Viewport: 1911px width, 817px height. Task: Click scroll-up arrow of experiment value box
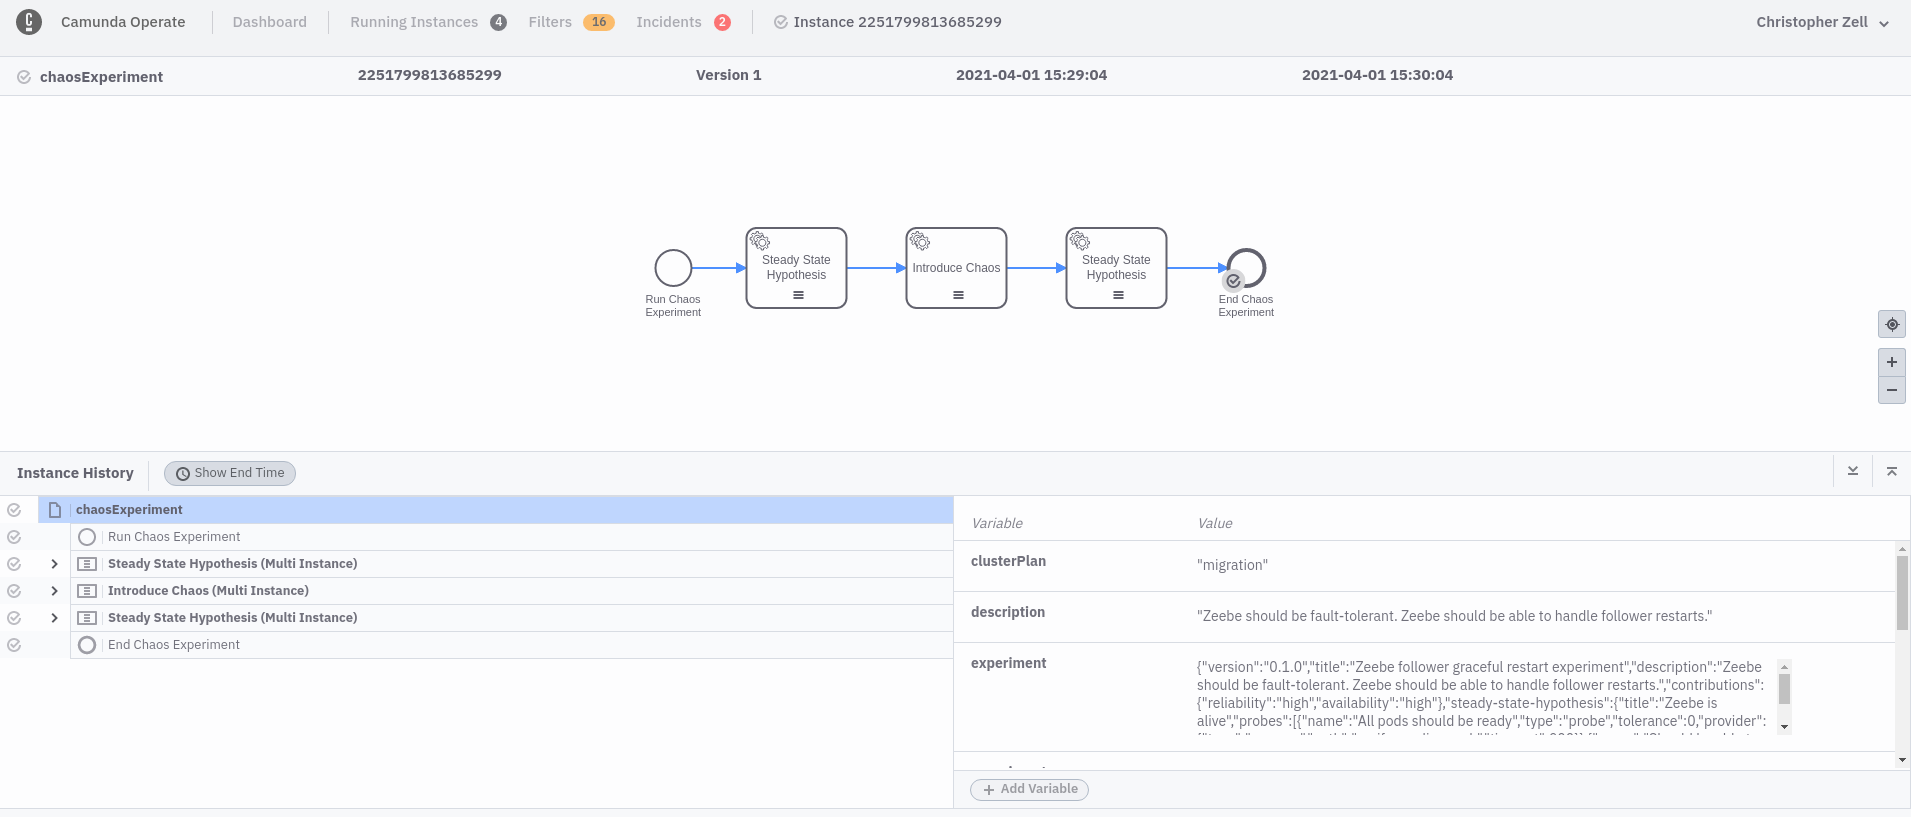[x=1784, y=667]
